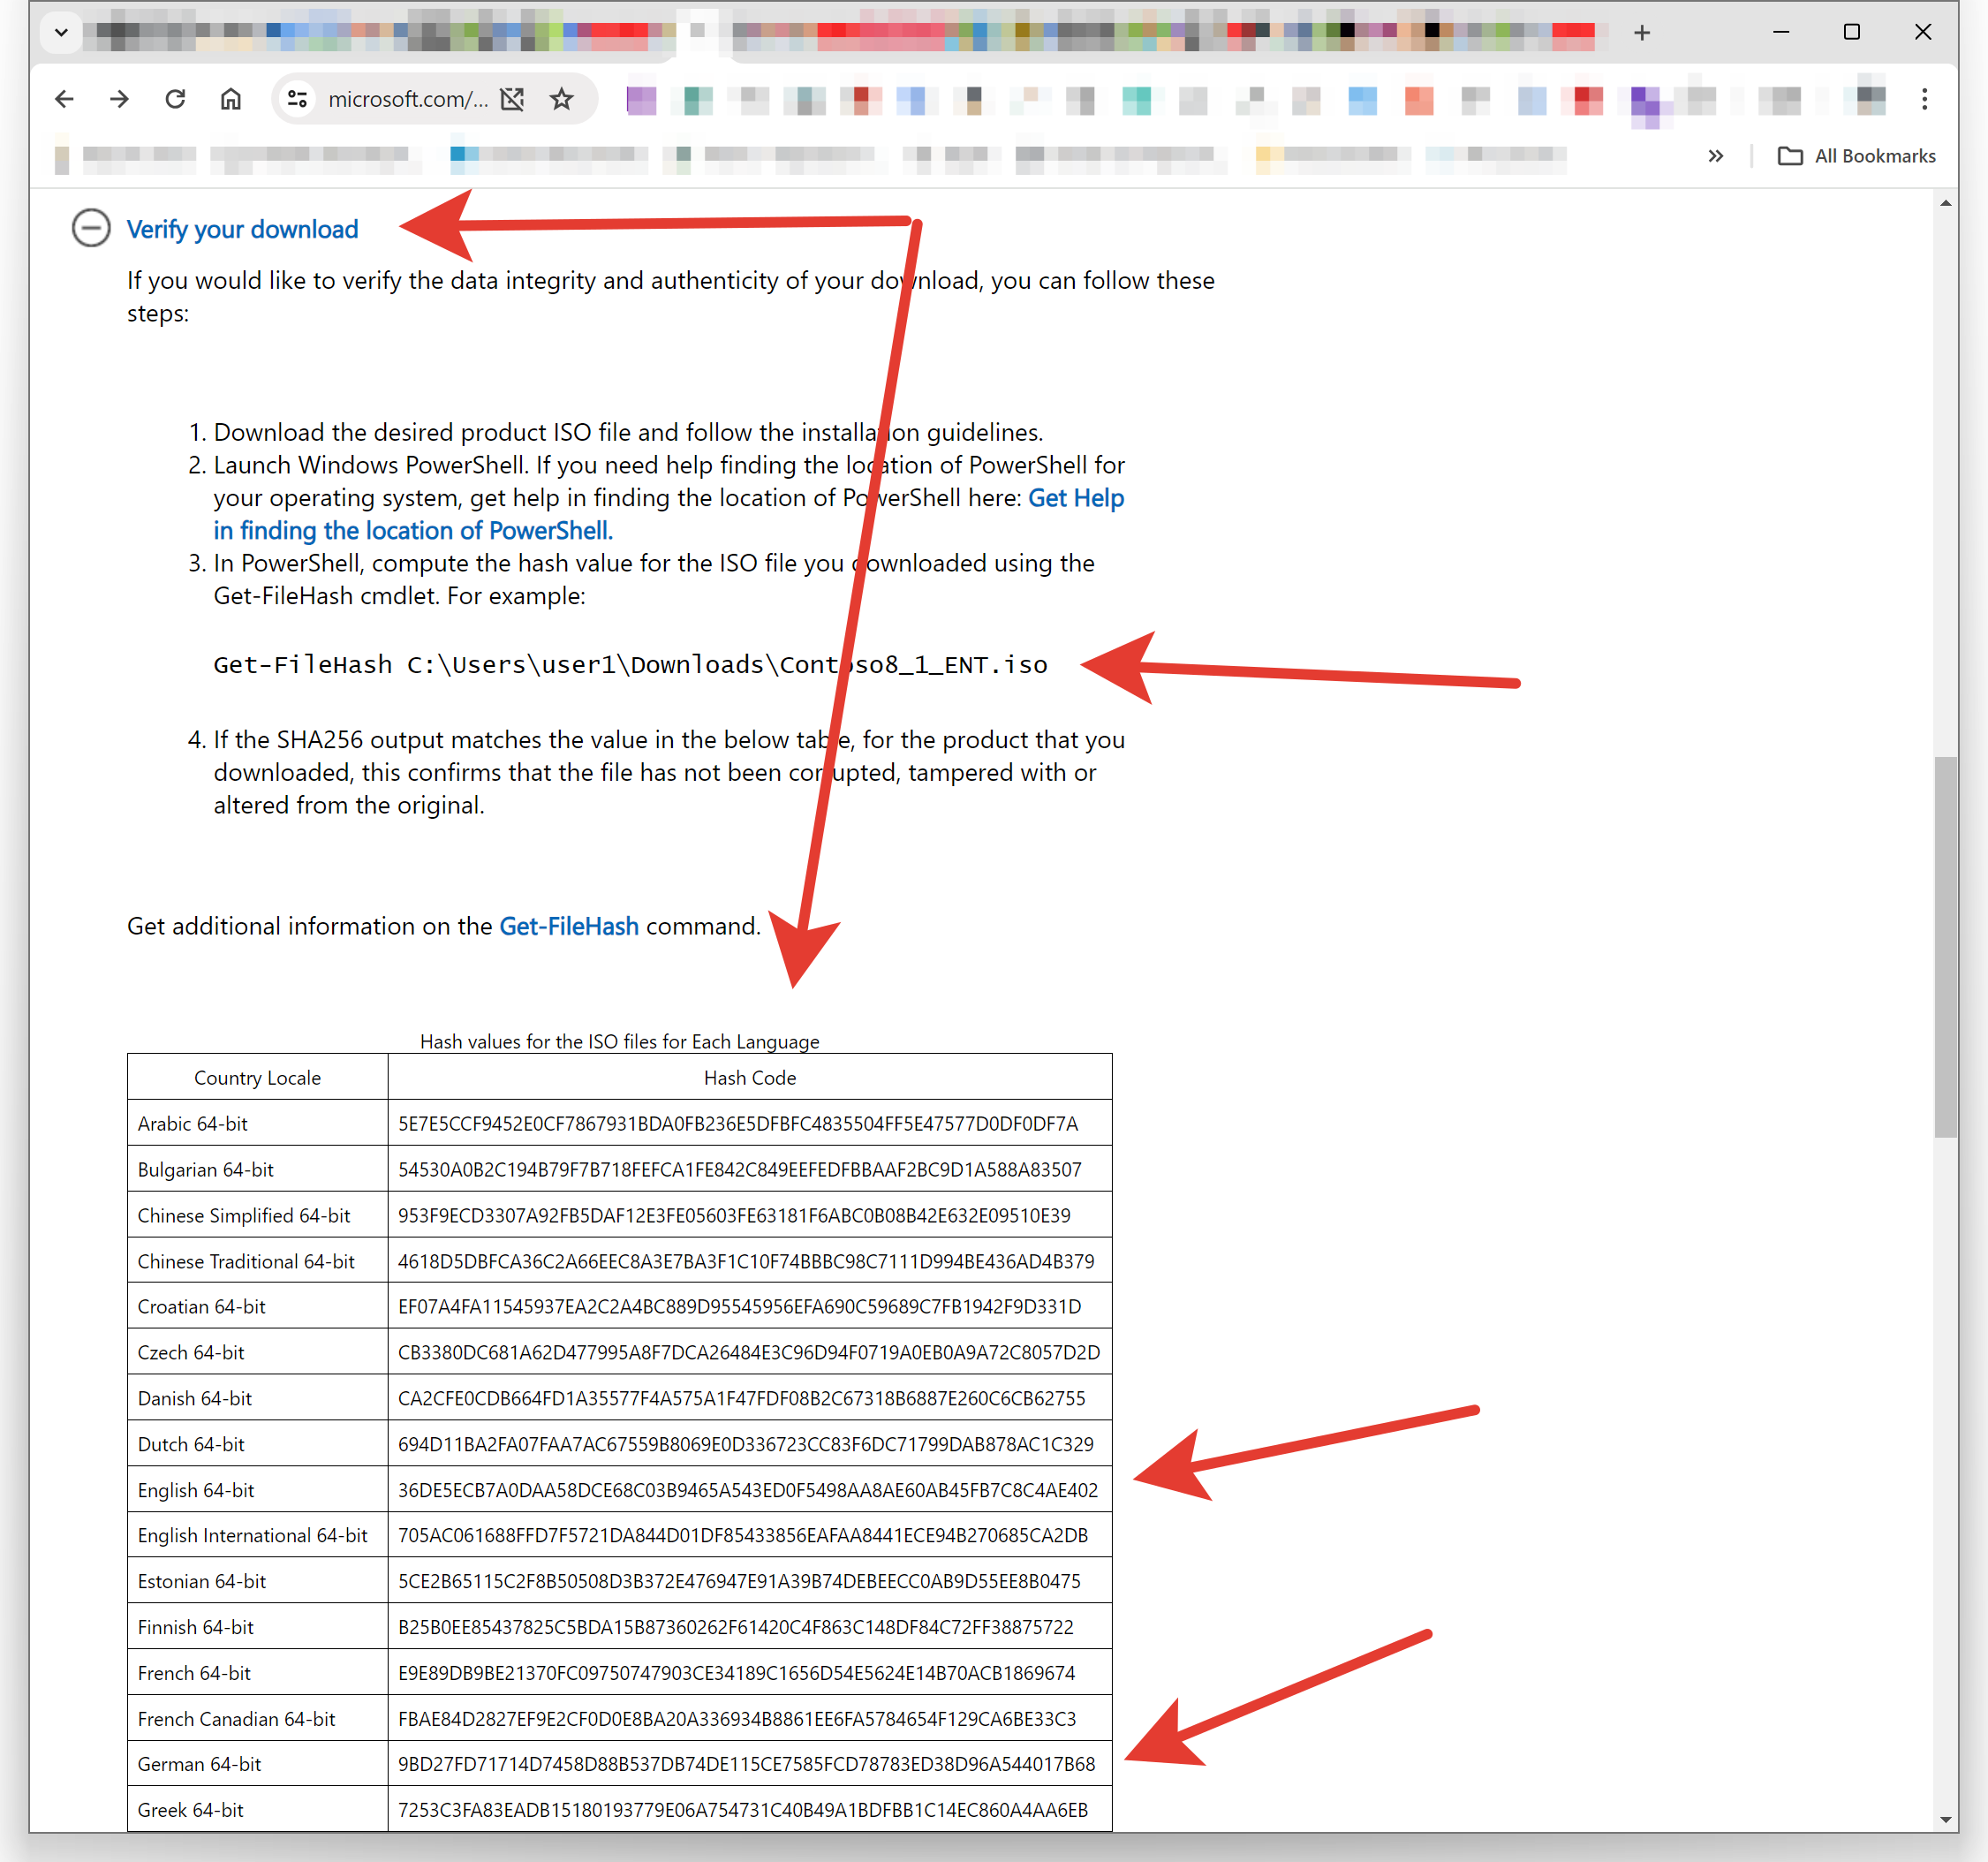1988x1862 pixels.
Task: Go back to the previous page
Action: (x=65, y=99)
